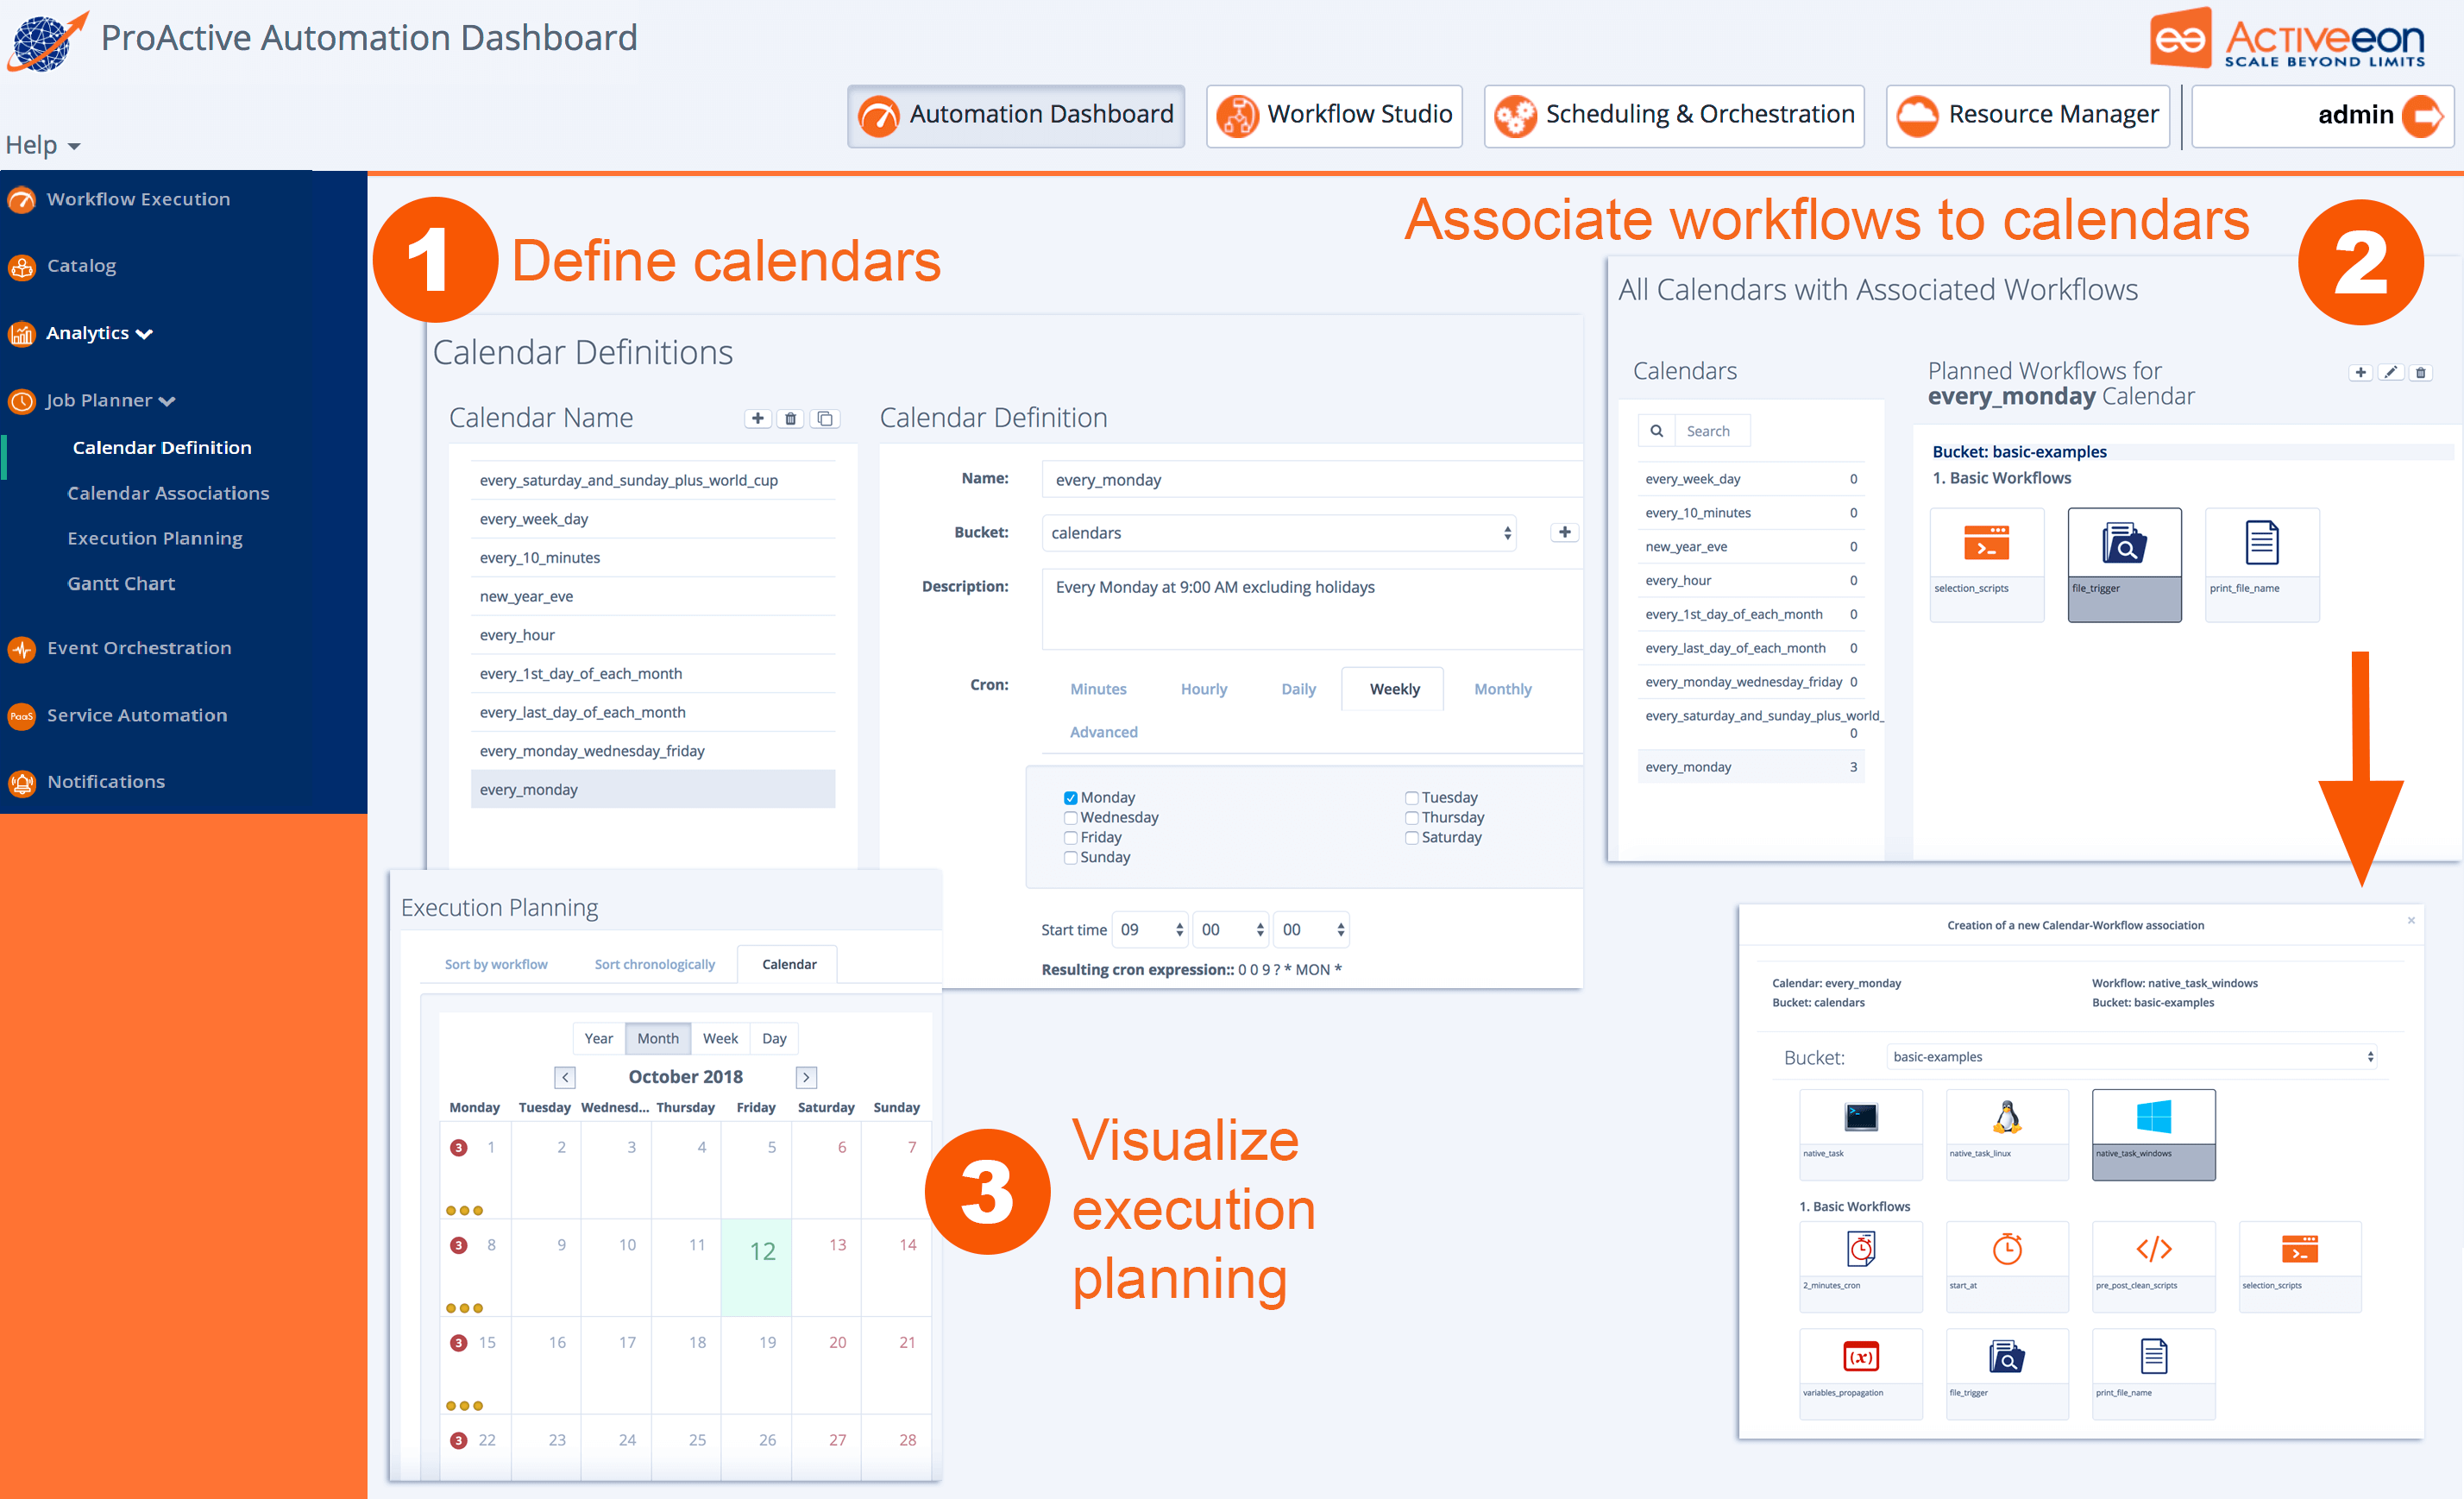Viewport: 2464px width, 1499px height.
Task: Click the Job Planner clock icon
Action: coord(22,401)
